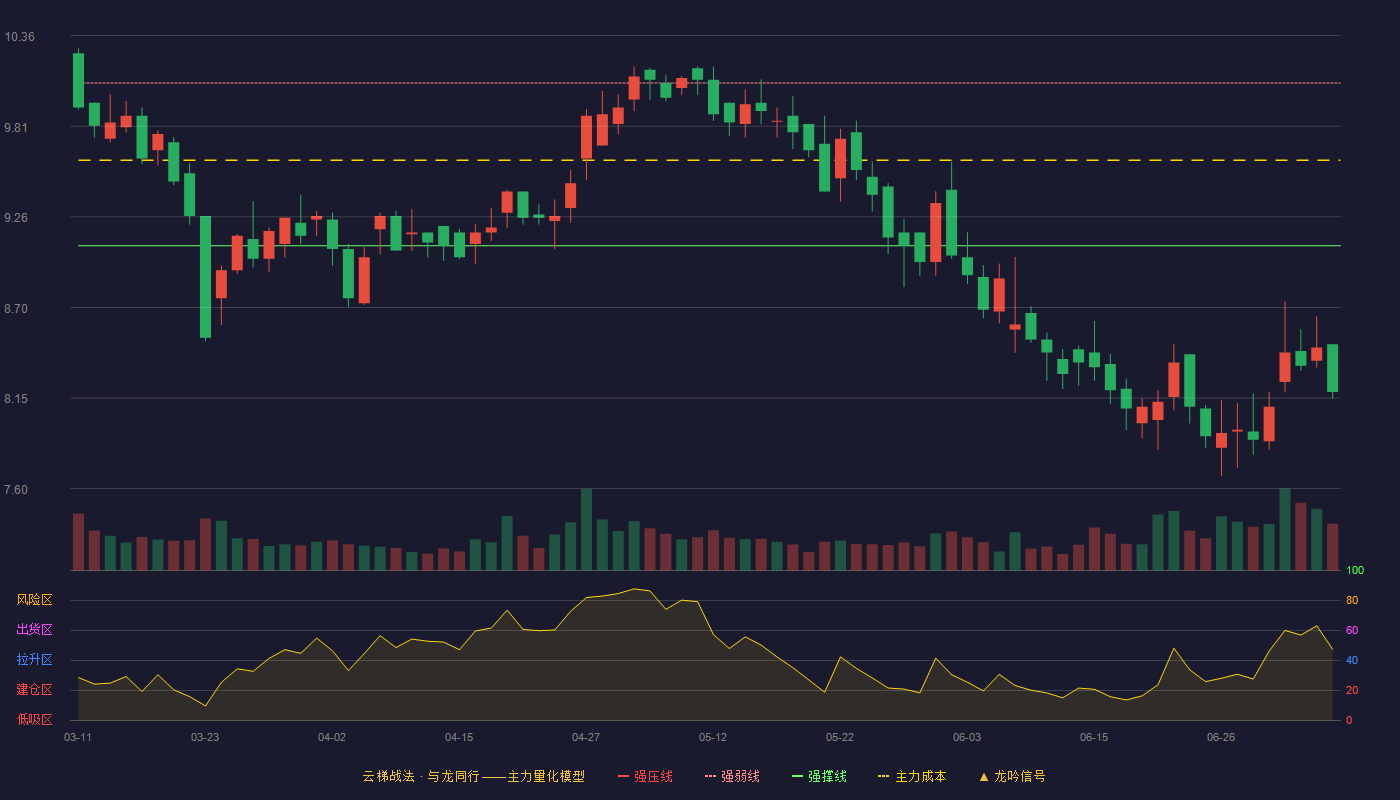Select the 出货区 zone label
The image size is (1400, 800).
pyautogui.click(x=34, y=630)
